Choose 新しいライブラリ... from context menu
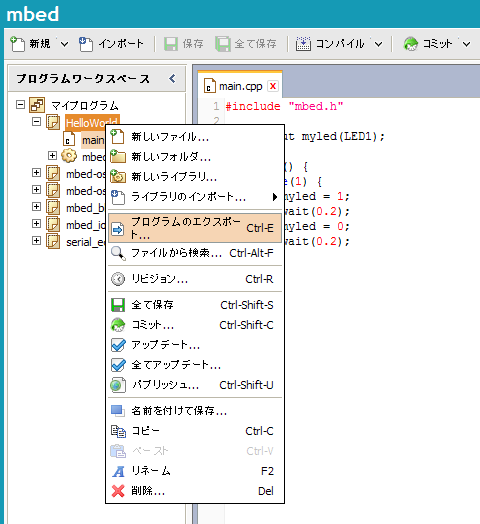 tap(195, 177)
